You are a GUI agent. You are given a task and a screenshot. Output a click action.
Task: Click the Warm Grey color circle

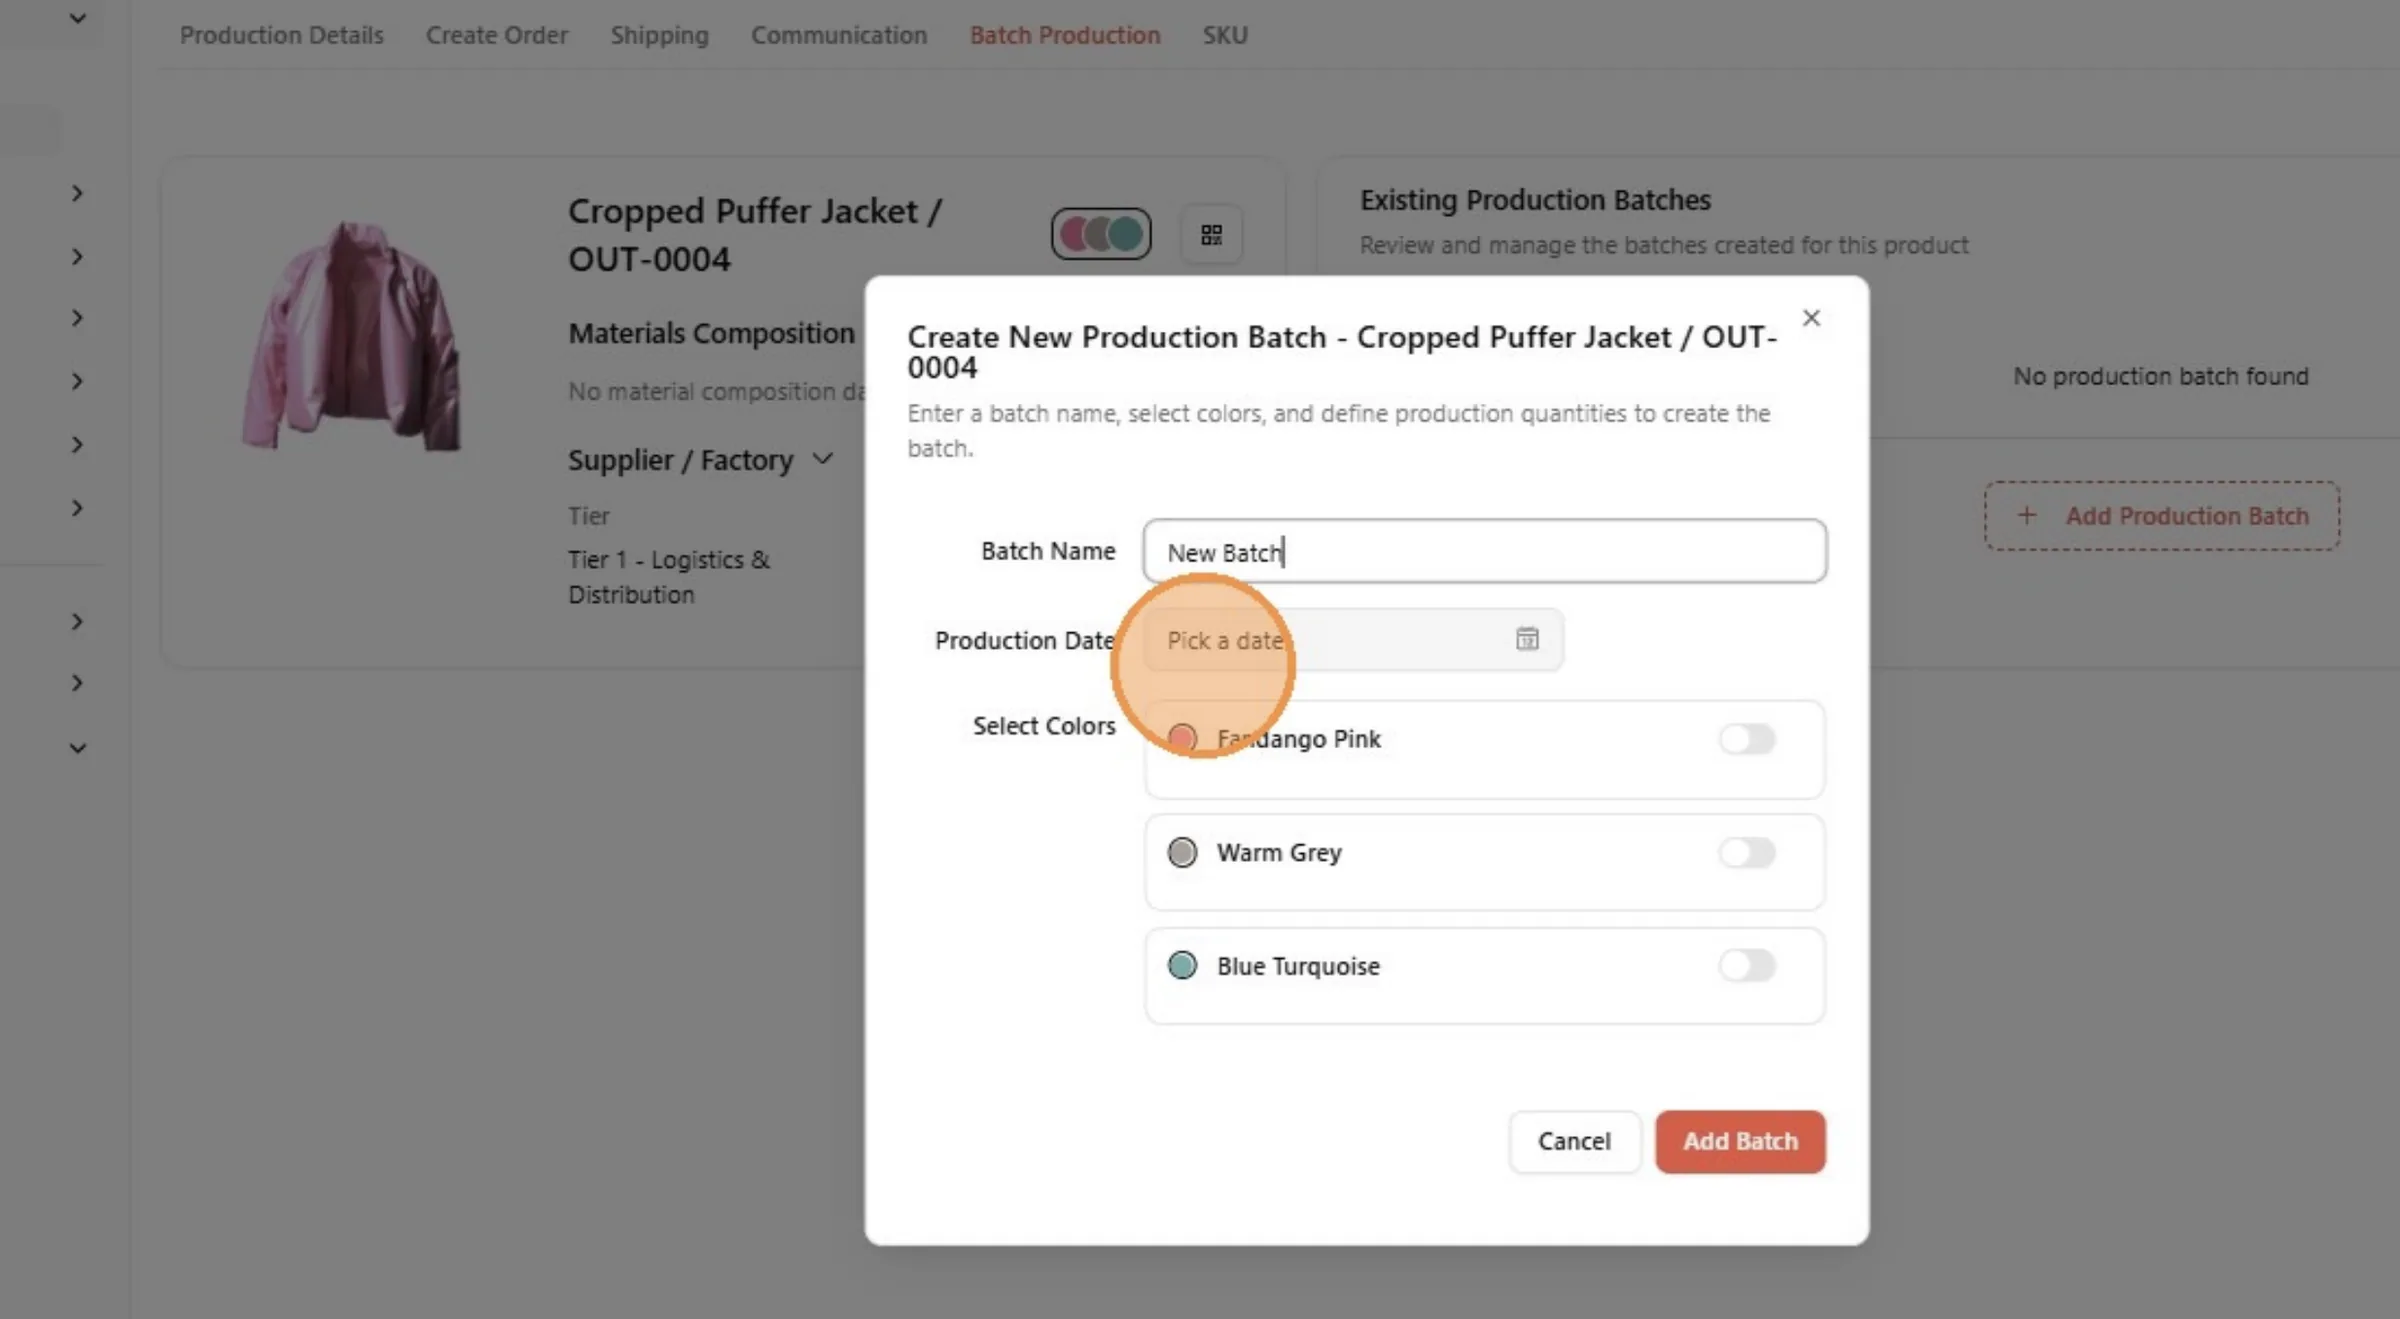pos(1182,853)
